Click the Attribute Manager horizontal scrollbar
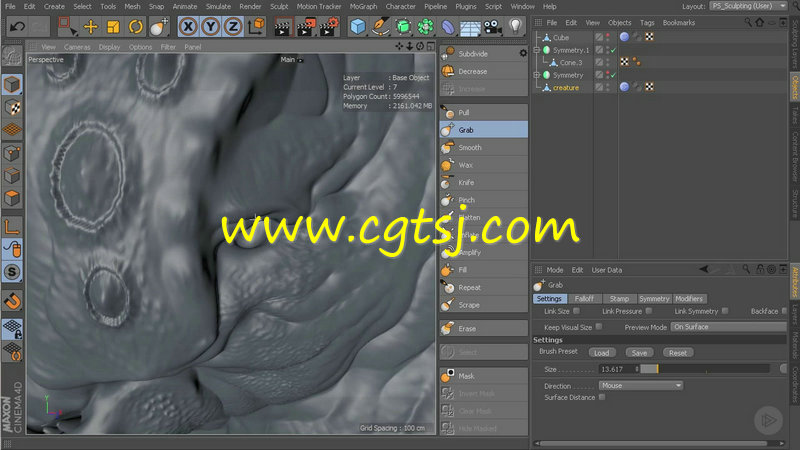This screenshot has height=450, width=800. 653,443
